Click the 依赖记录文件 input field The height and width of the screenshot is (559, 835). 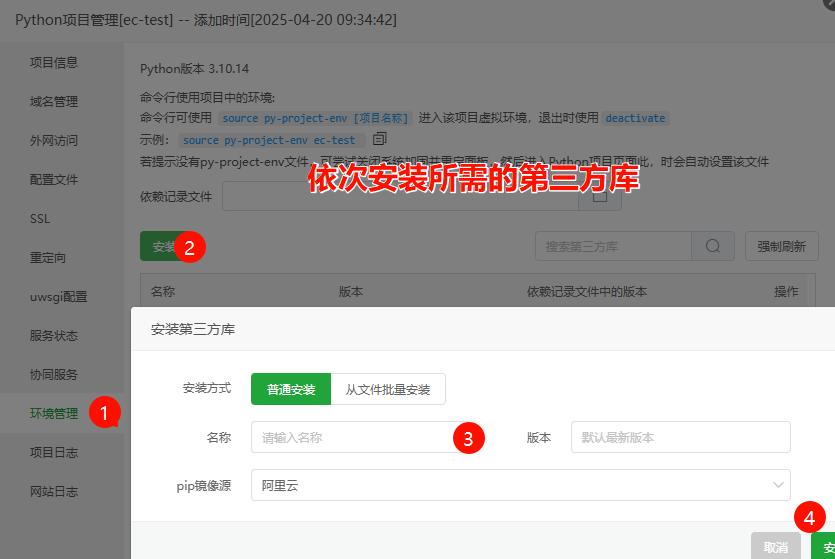[400, 196]
